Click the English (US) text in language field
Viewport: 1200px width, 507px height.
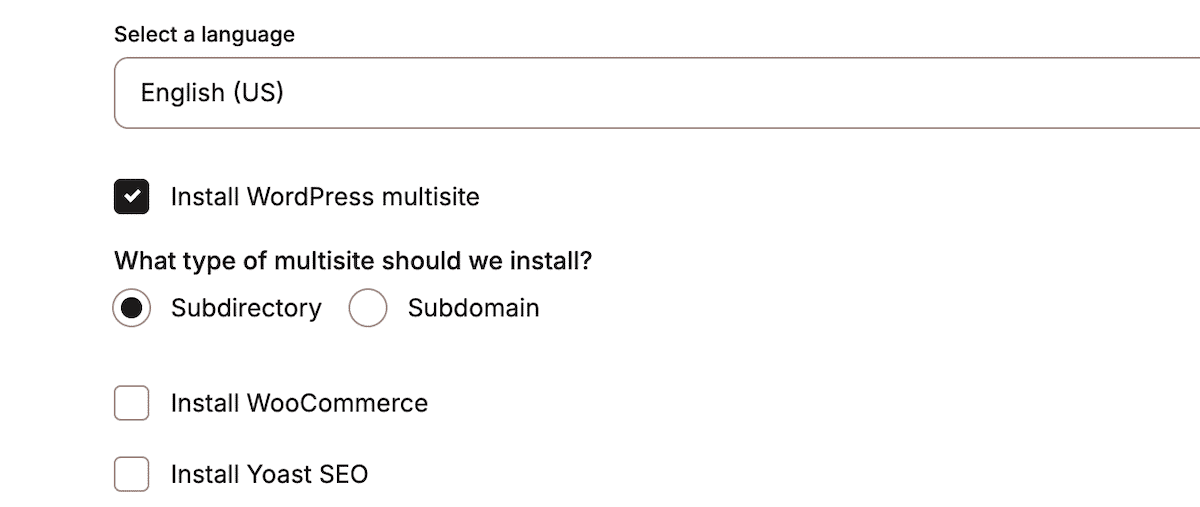pos(212,93)
